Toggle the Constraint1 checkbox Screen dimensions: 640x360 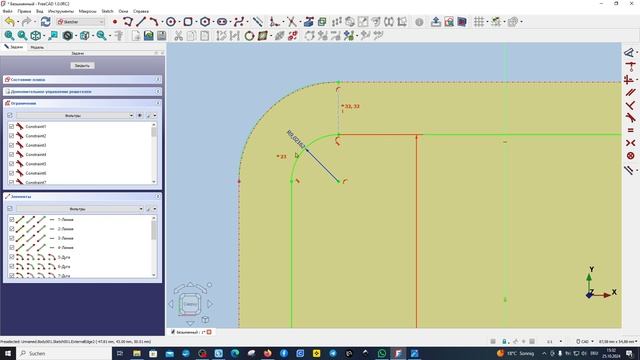tap(11, 127)
